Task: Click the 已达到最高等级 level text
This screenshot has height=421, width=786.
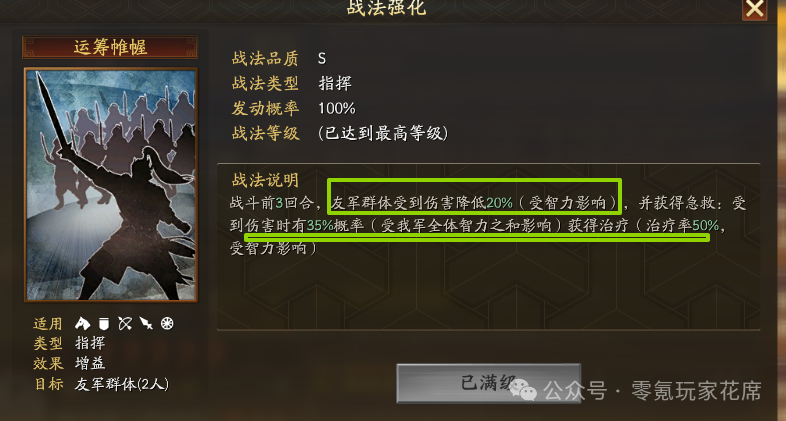Action: [x=383, y=133]
